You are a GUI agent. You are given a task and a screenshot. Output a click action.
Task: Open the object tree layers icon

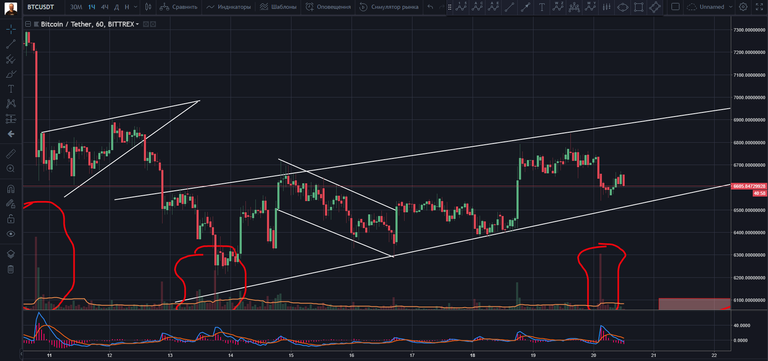coord(11,254)
